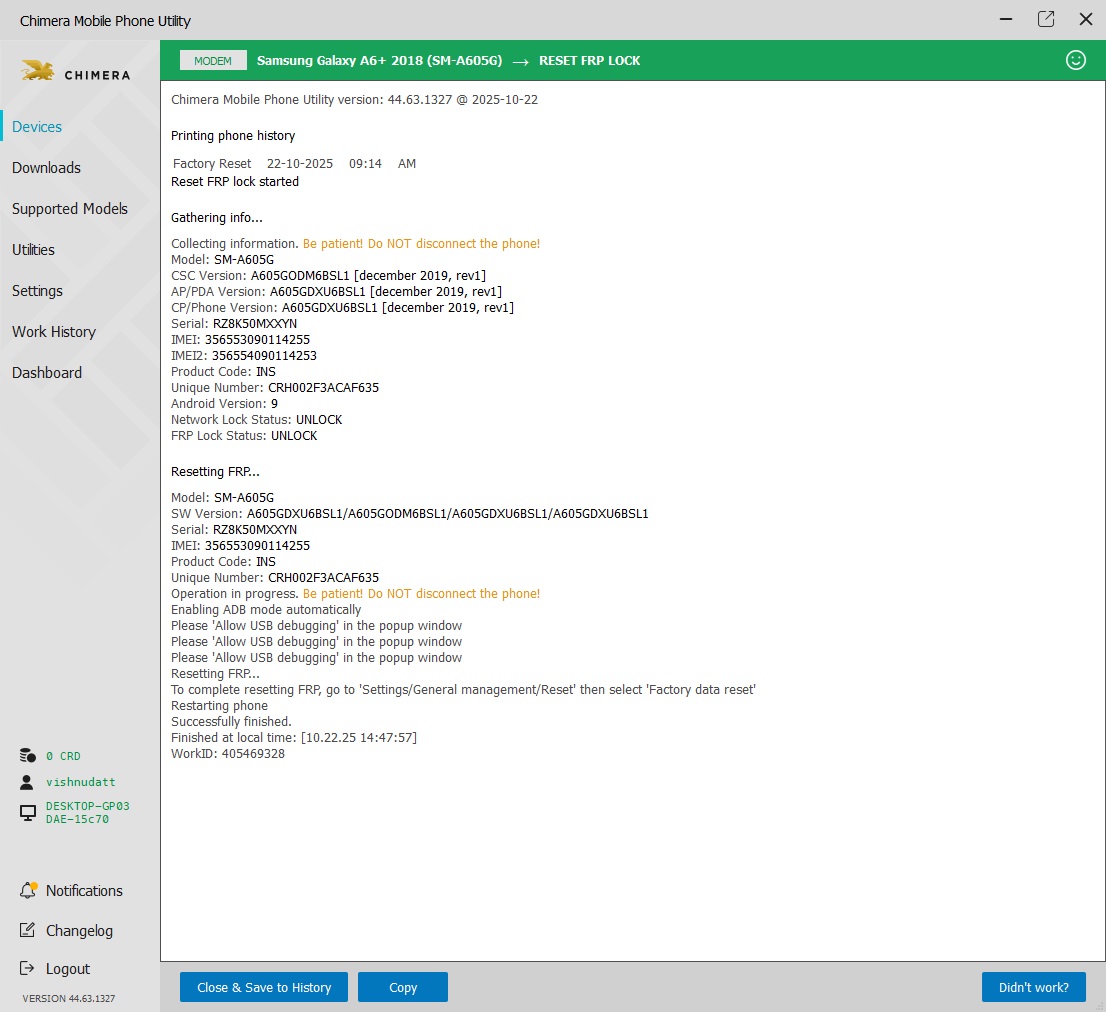Click the CP/Phone Version line
This screenshot has height=1012, width=1106.
(342, 307)
